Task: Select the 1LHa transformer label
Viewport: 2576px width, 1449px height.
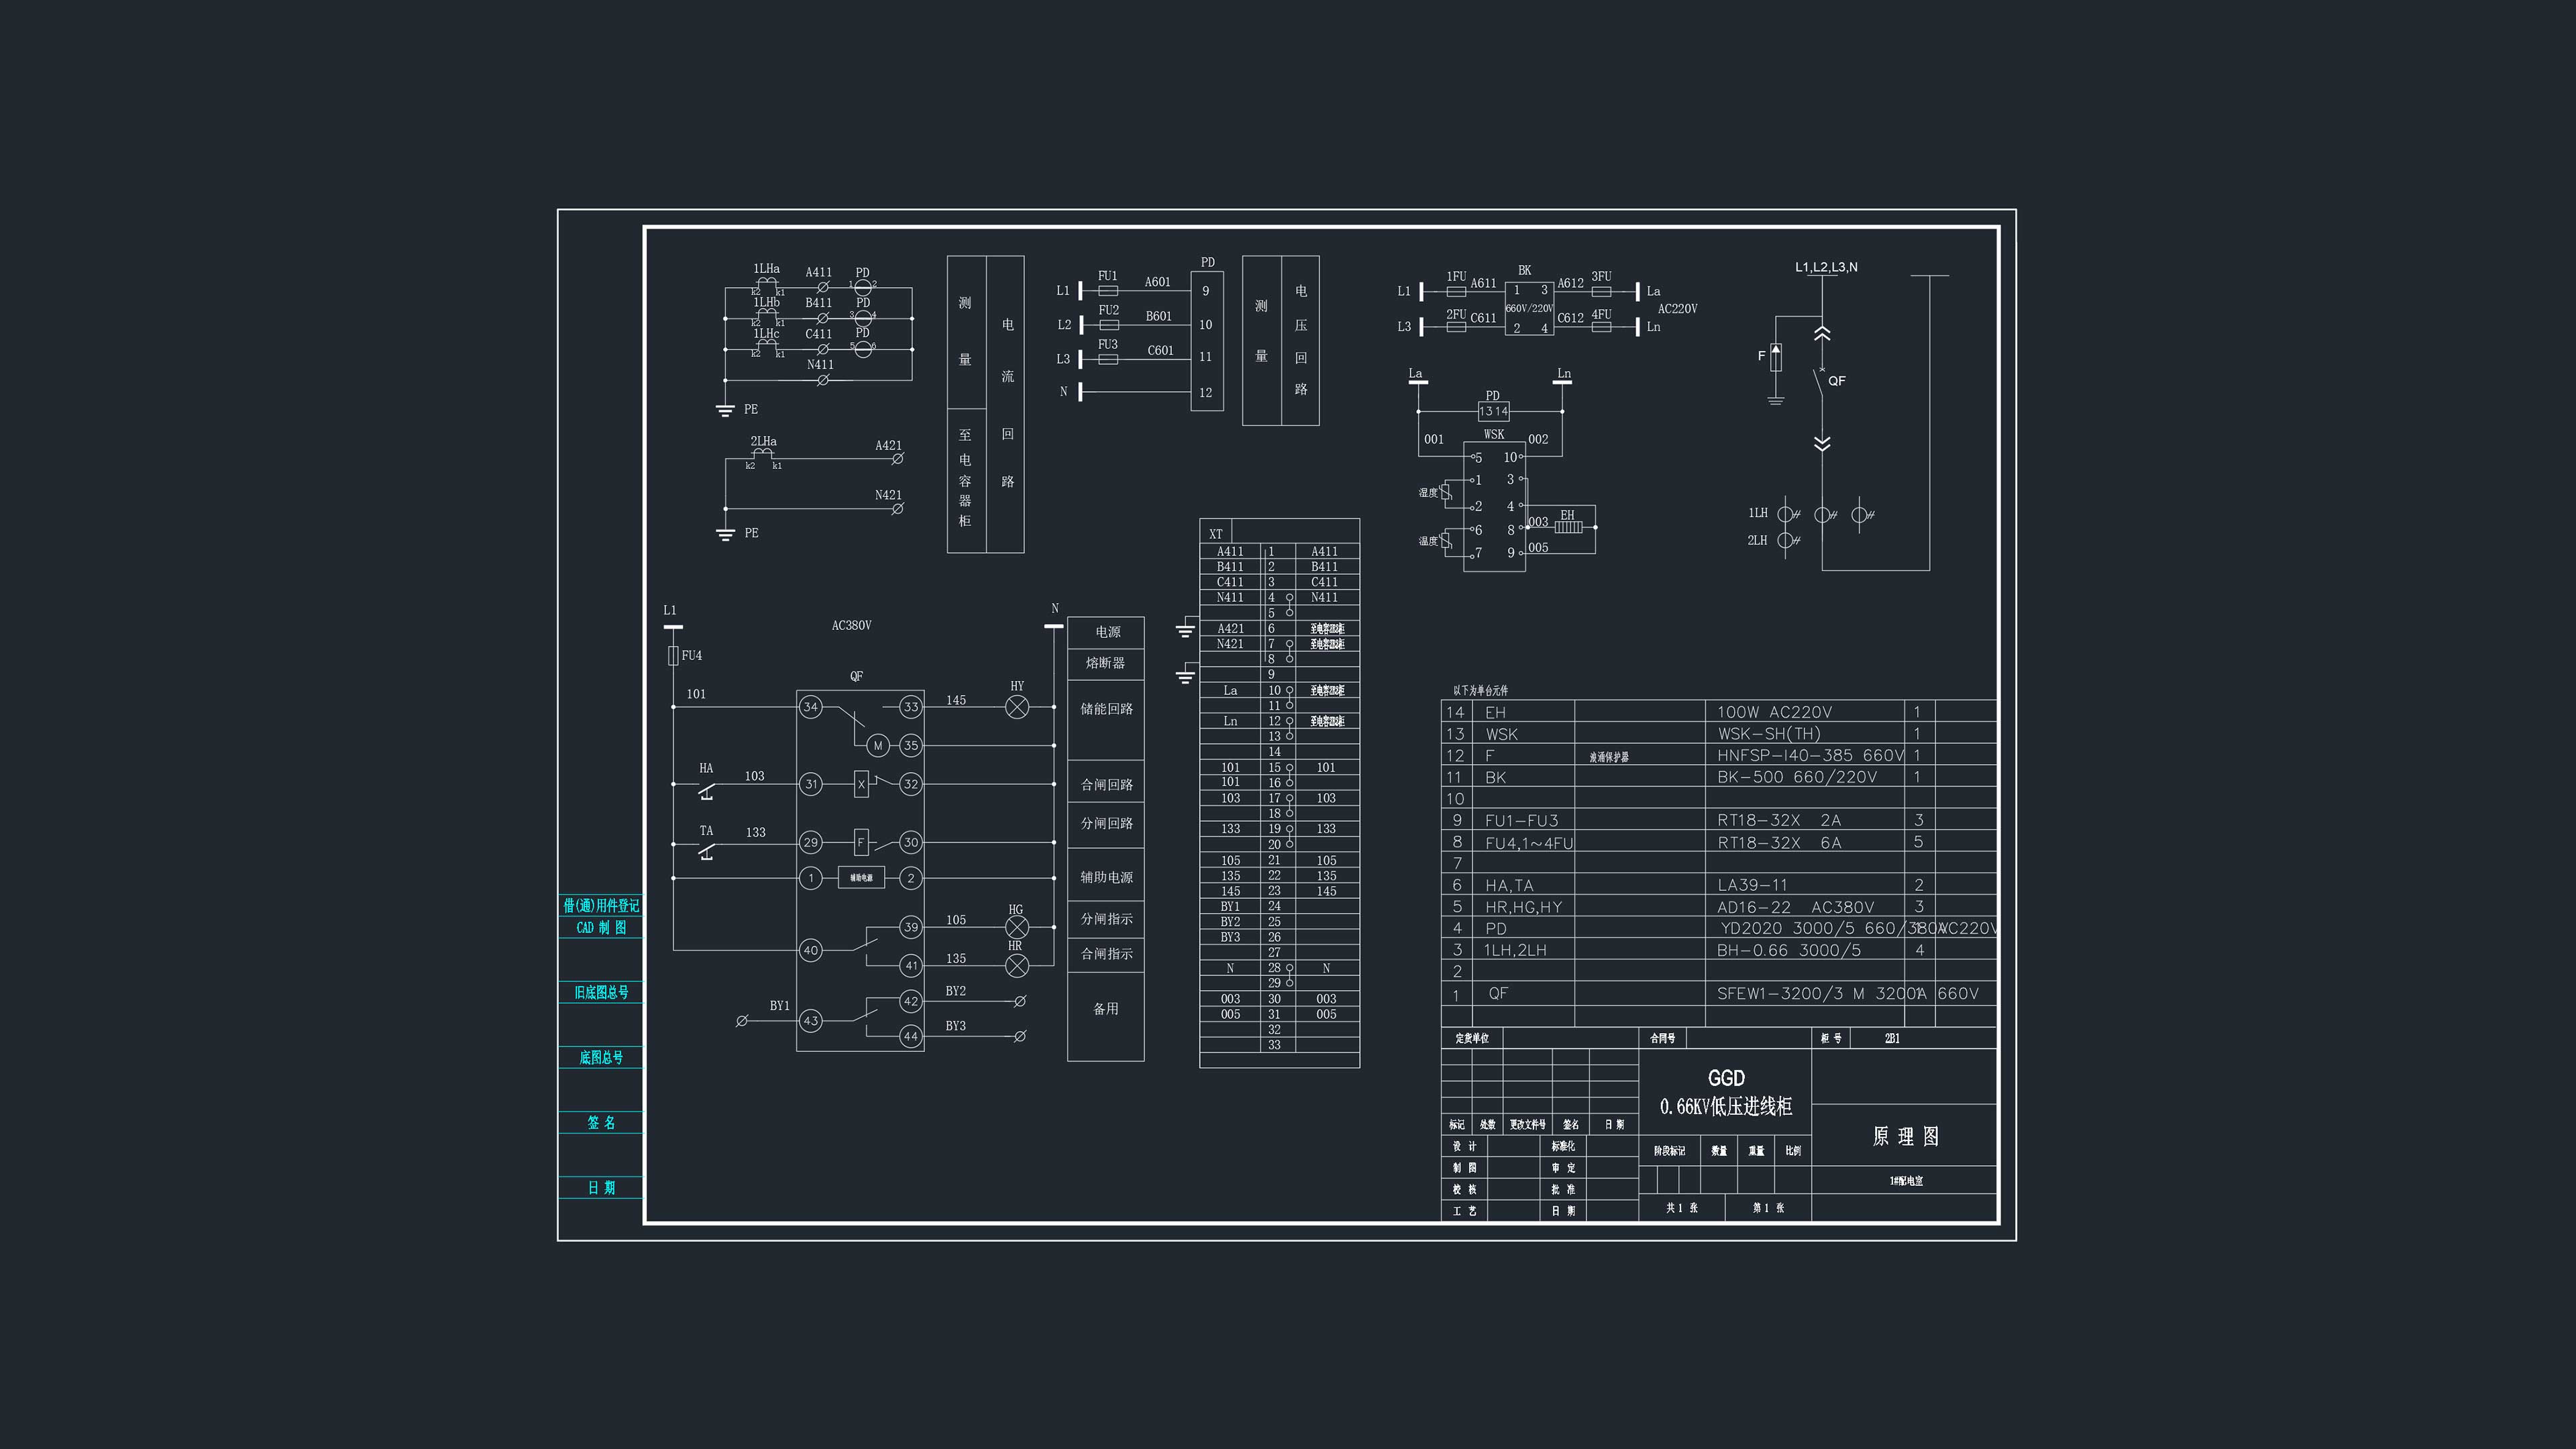Action: click(x=767, y=269)
